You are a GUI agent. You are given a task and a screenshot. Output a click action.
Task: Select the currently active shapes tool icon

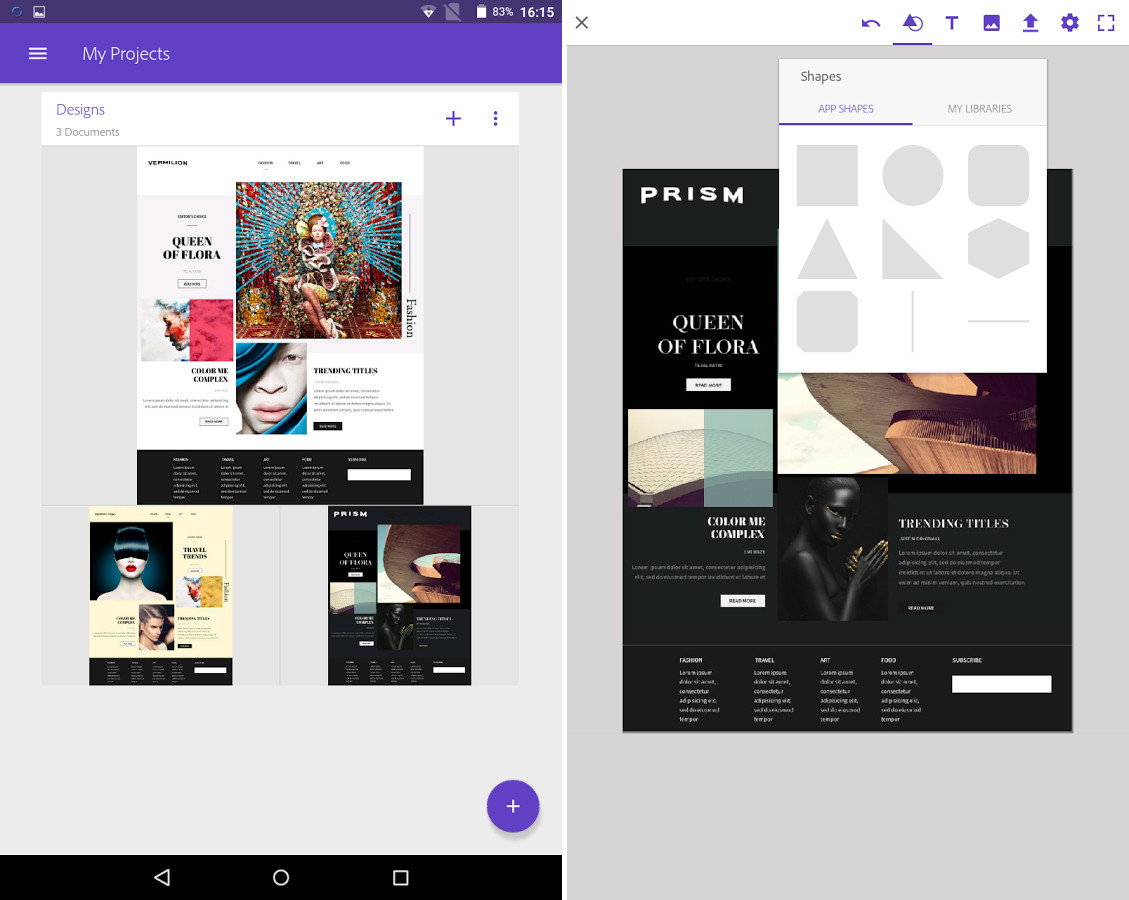coord(912,22)
